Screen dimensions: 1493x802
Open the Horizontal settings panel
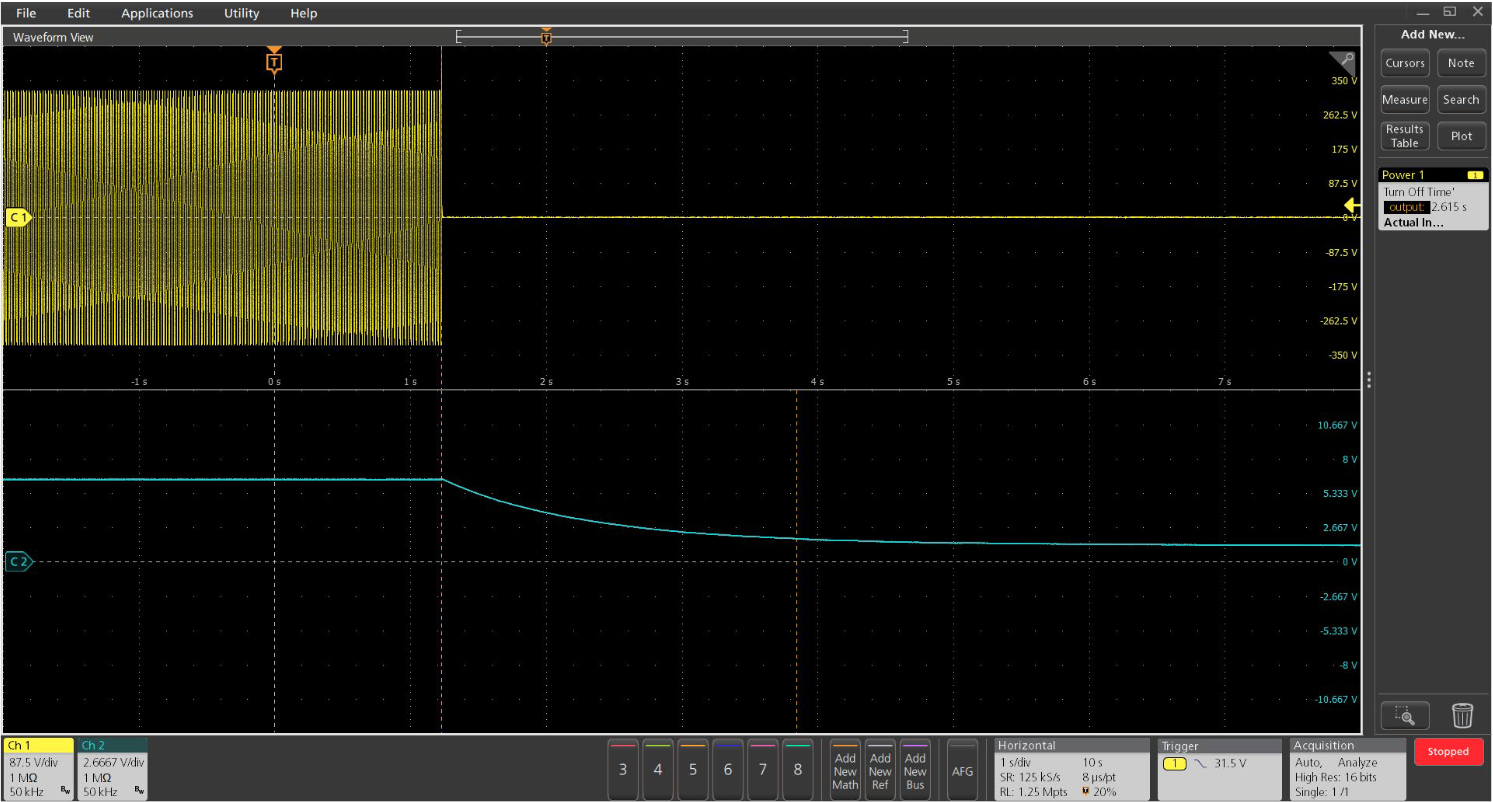point(1070,770)
